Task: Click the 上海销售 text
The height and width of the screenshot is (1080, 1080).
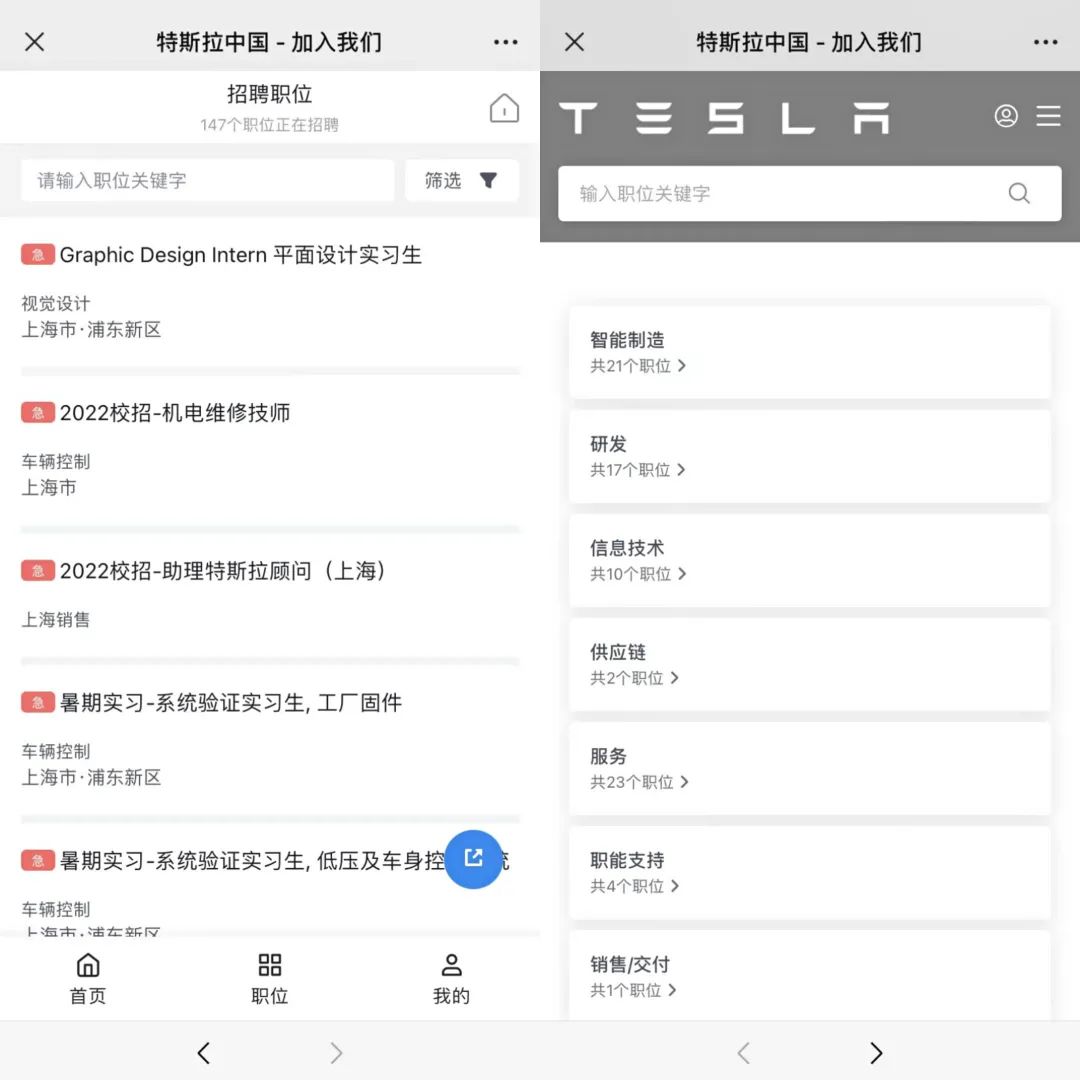Action: pyautogui.click(x=56, y=620)
